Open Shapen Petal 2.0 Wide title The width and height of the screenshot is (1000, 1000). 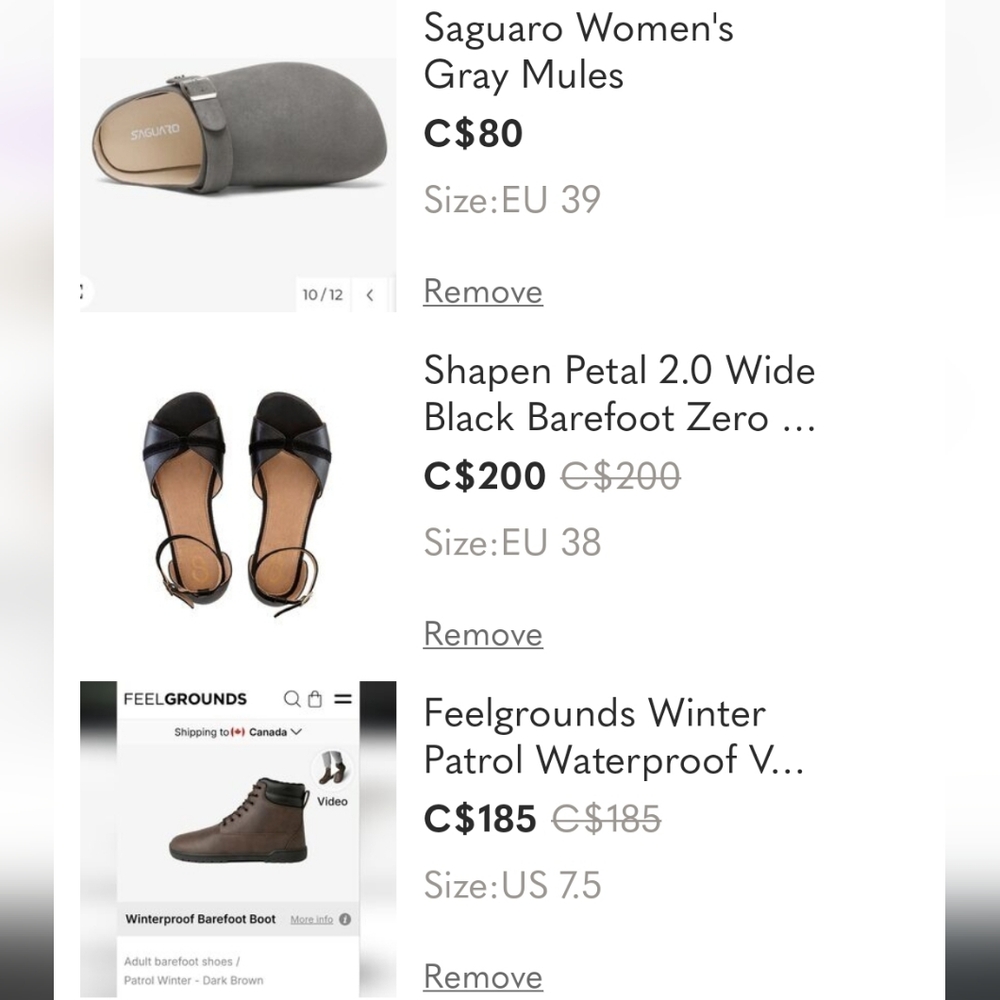619,393
